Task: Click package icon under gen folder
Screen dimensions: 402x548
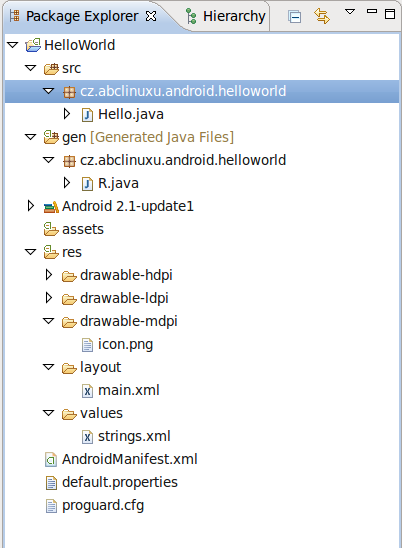Action: click(69, 161)
